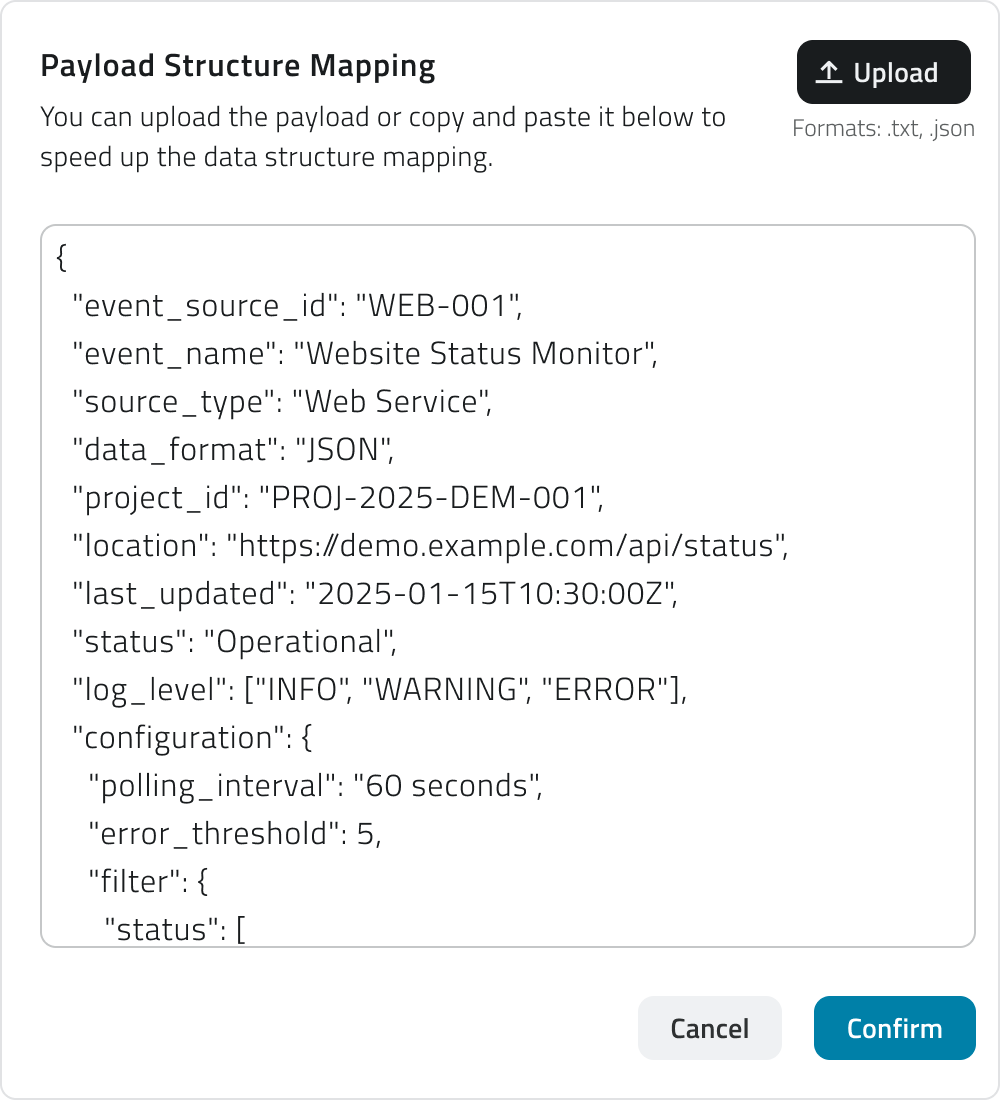
Task: Click inside the payload text area
Action: tap(500, 600)
